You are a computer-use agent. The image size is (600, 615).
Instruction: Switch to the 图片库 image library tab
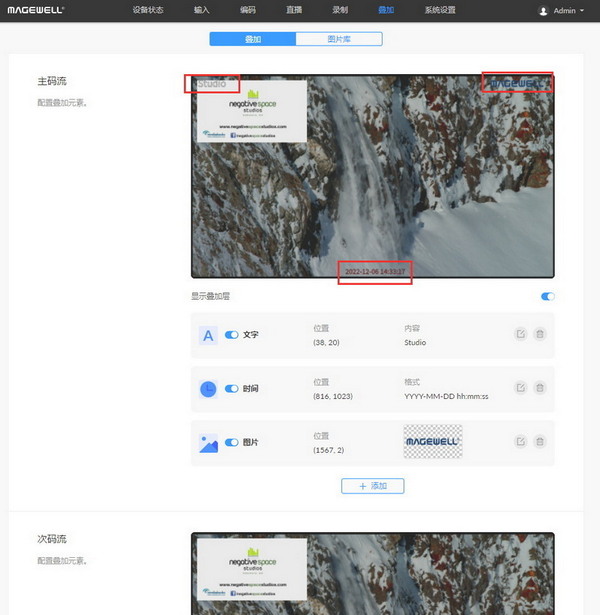339,39
